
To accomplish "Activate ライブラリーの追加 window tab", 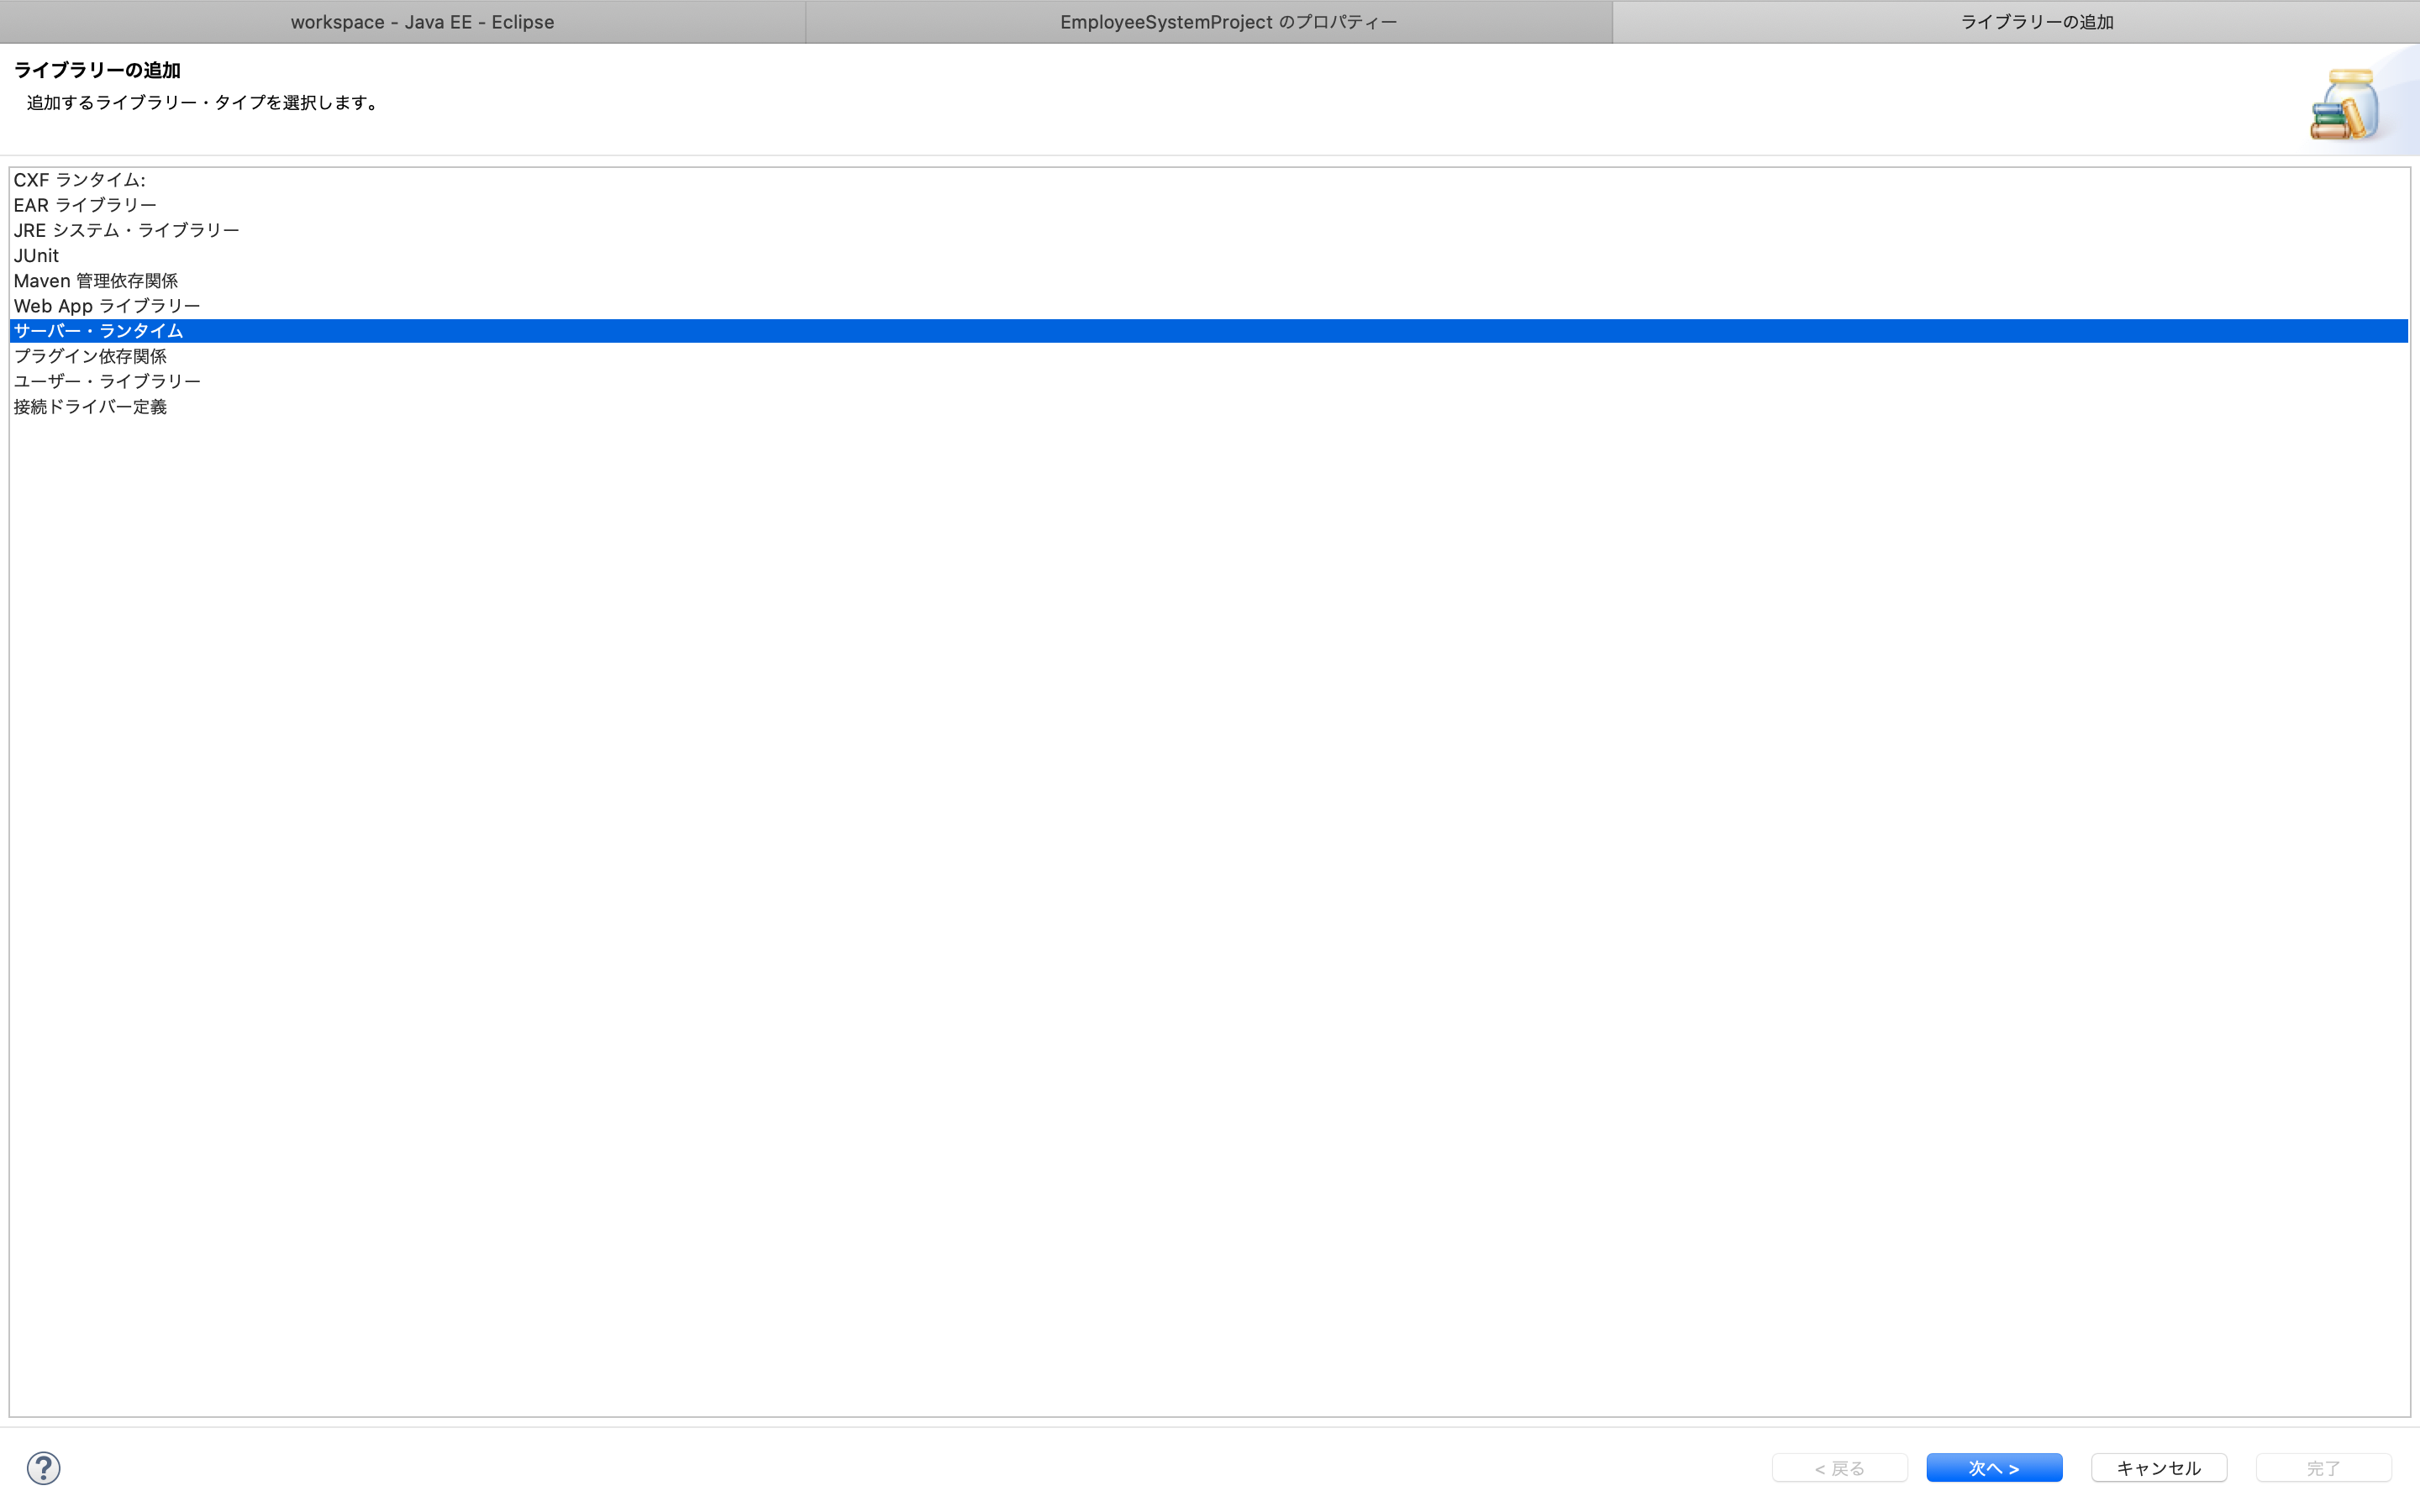I will pos(2036,22).
